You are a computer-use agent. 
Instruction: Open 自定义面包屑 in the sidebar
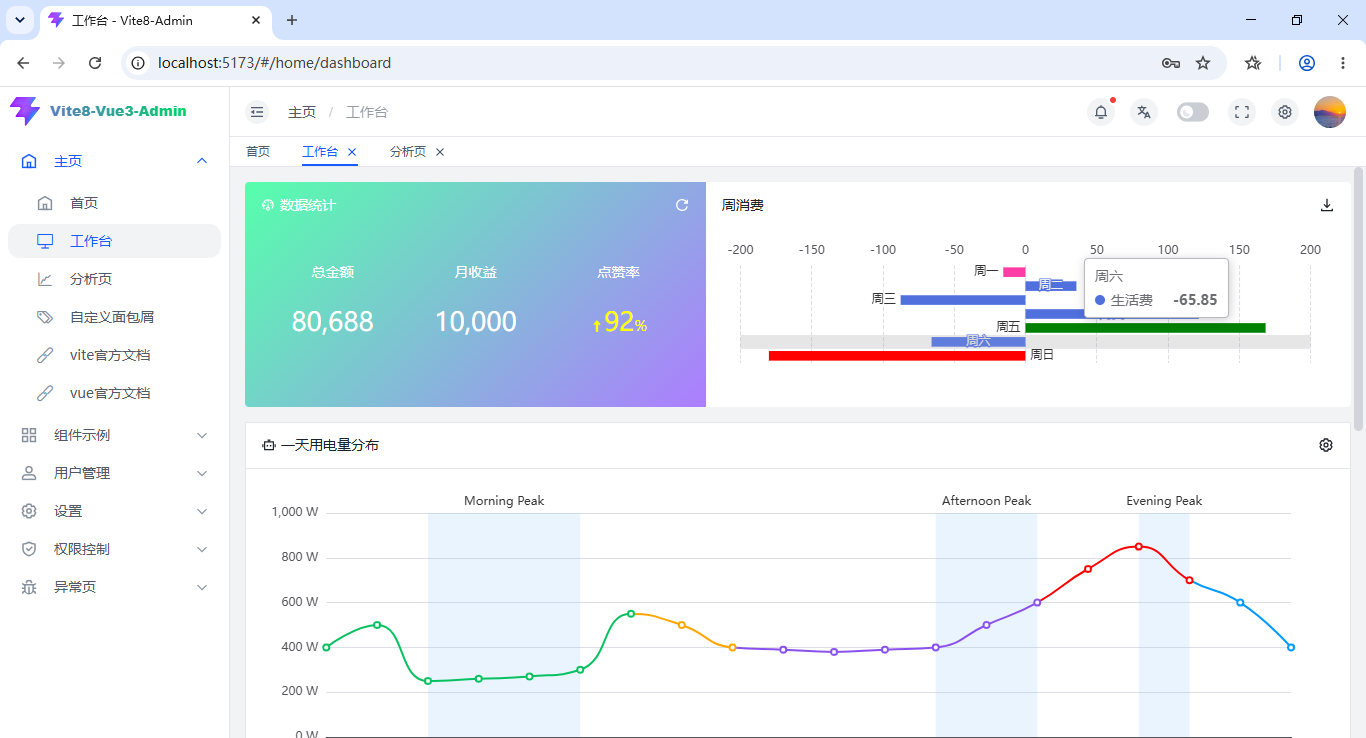coord(114,317)
